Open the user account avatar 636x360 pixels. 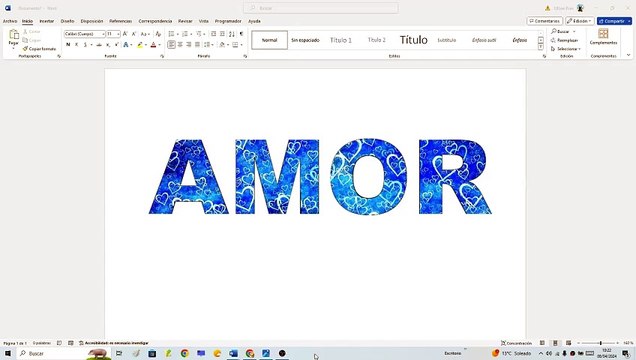[x=580, y=8]
